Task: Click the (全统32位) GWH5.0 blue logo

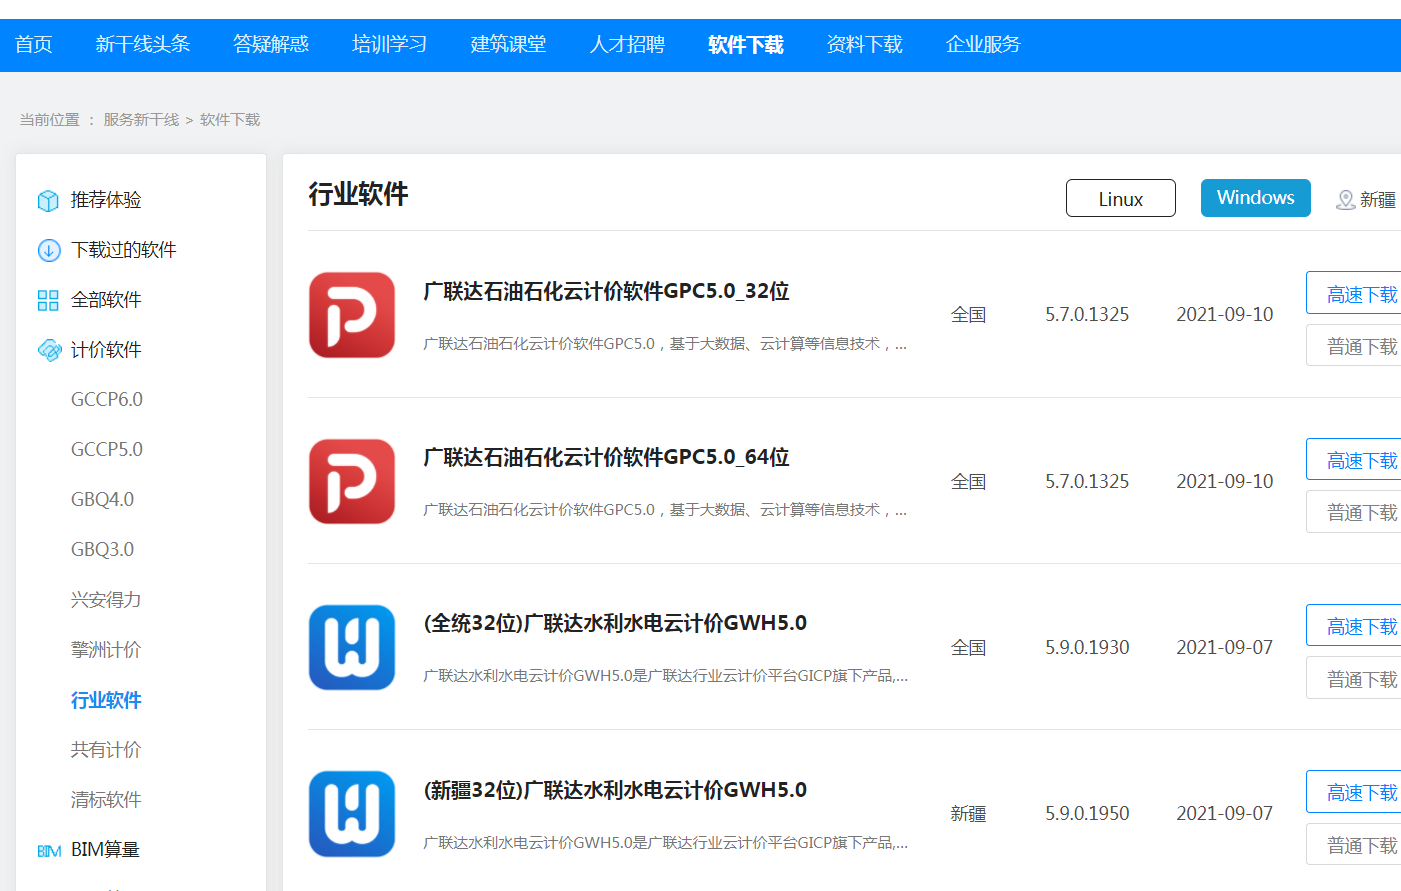Action: pyautogui.click(x=352, y=647)
